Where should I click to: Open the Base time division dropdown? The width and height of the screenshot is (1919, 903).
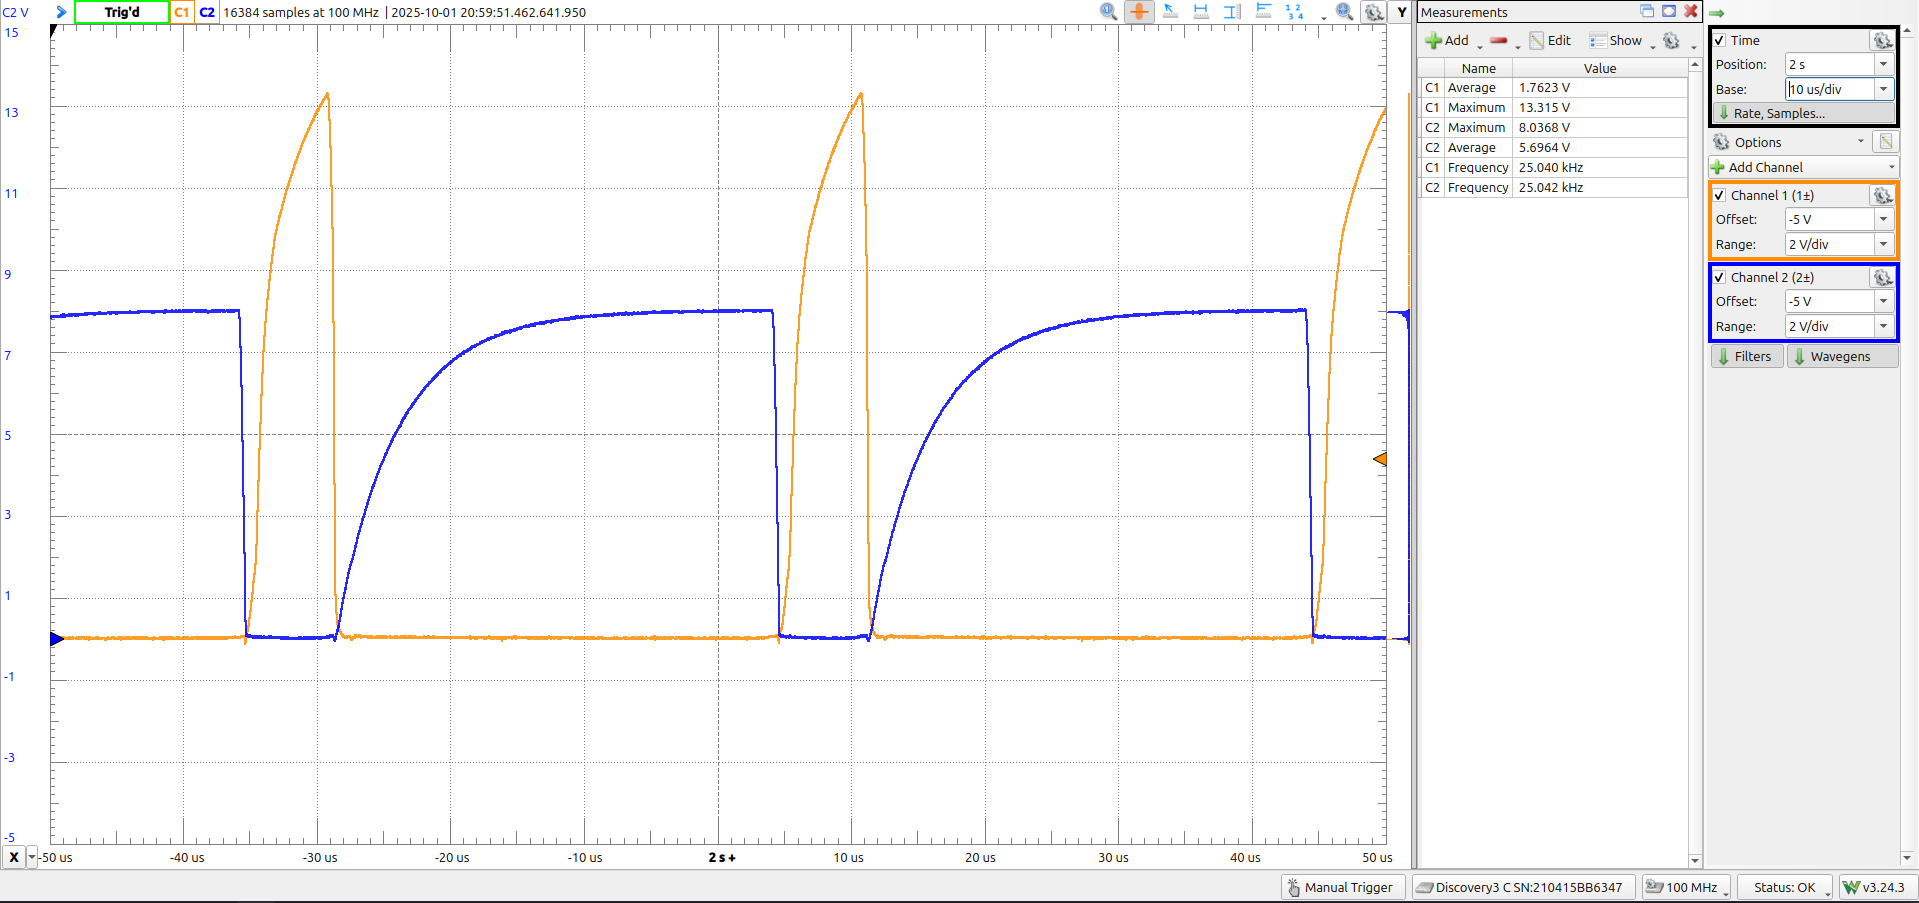pyautogui.click(x=1884, y=89)
